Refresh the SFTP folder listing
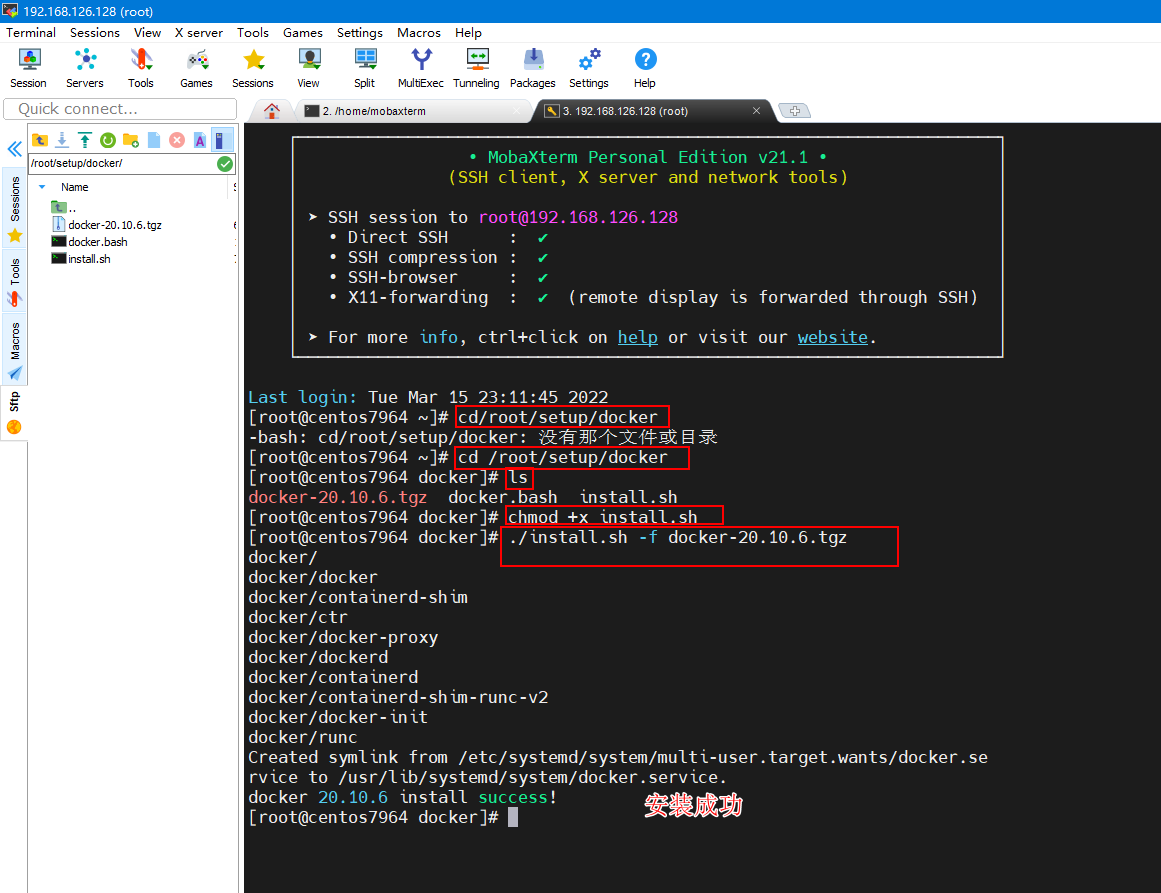Image resolution: width=1161 pixels, height=893 pixels. [108, 140]
